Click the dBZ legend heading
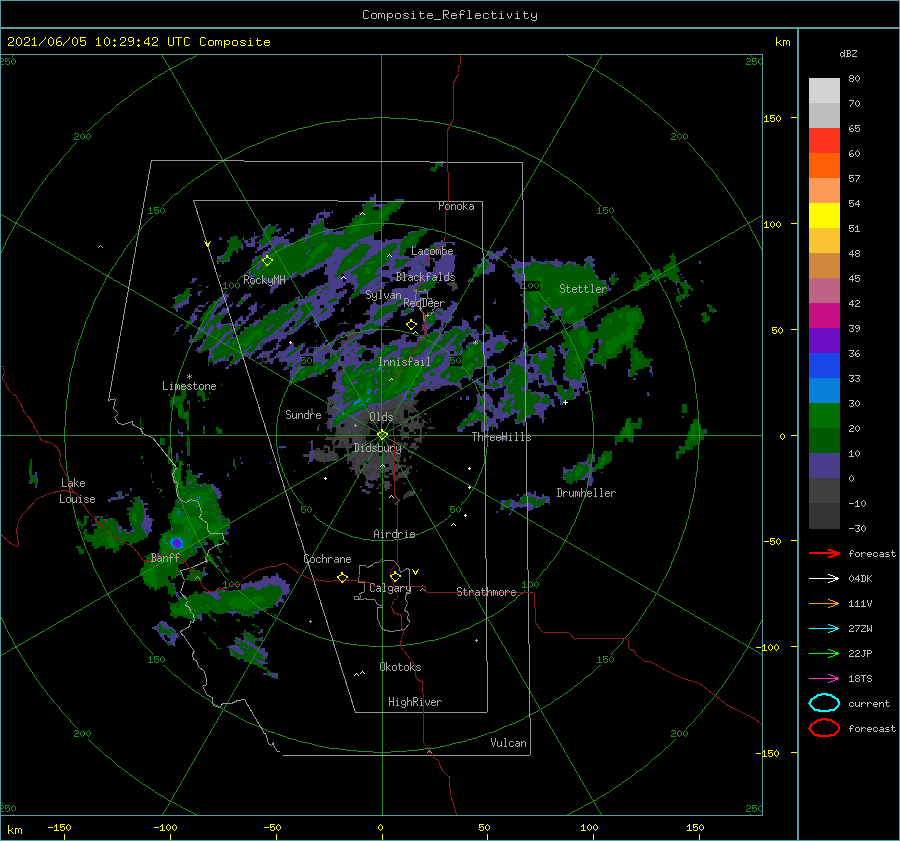900x841 pixels. coord(848,53)
